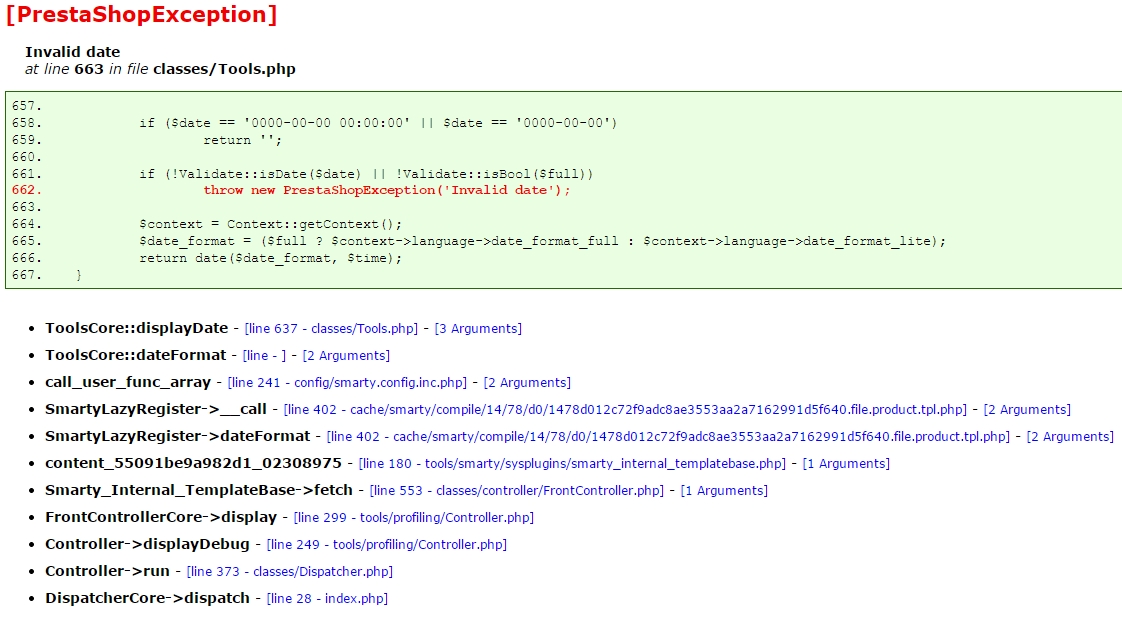Click the DispatcherCore->dispatch function name
This screenshot has width=1122, height=638.
click(x=147, y=599)
